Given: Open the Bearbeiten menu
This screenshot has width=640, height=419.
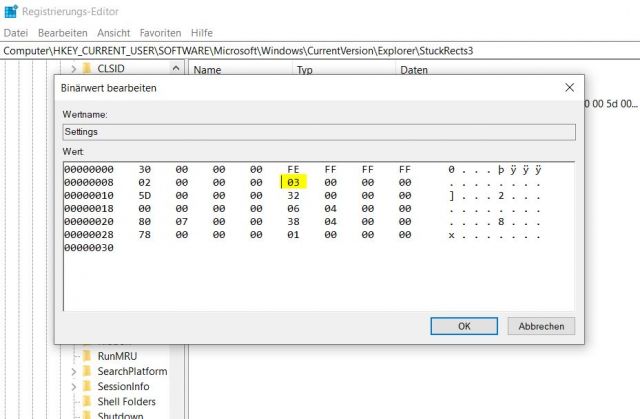Looking at the screenshot, I should pyautogui.click(x=62, y=33).
